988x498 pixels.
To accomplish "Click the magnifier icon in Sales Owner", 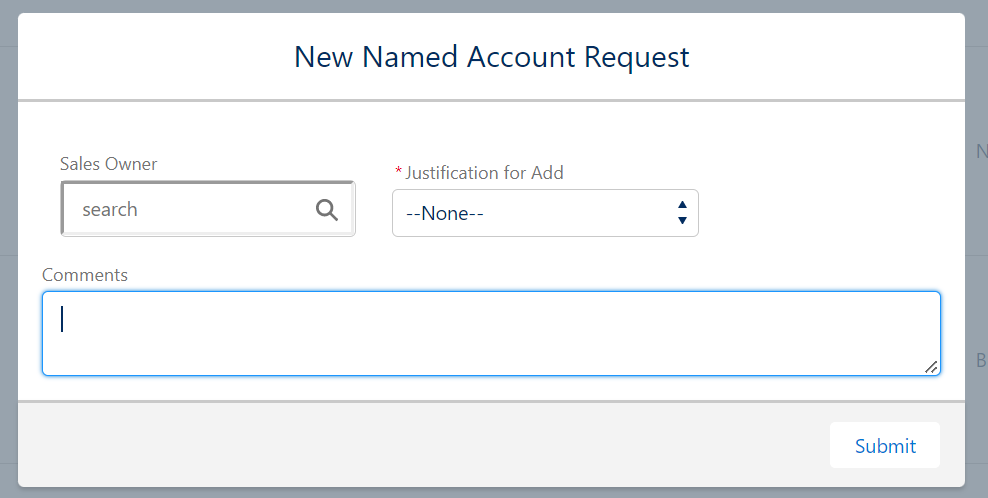I will [327, 209].
